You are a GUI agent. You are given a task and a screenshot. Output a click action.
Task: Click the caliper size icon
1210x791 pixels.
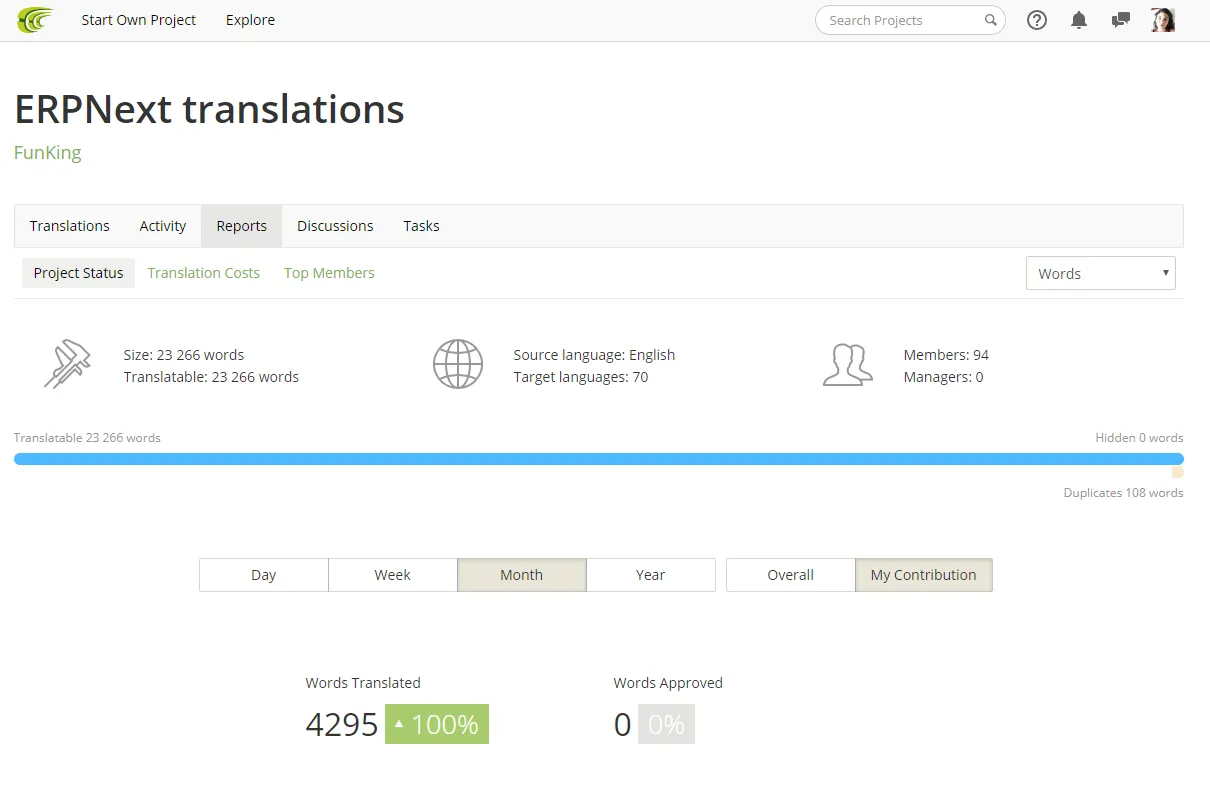67,365
